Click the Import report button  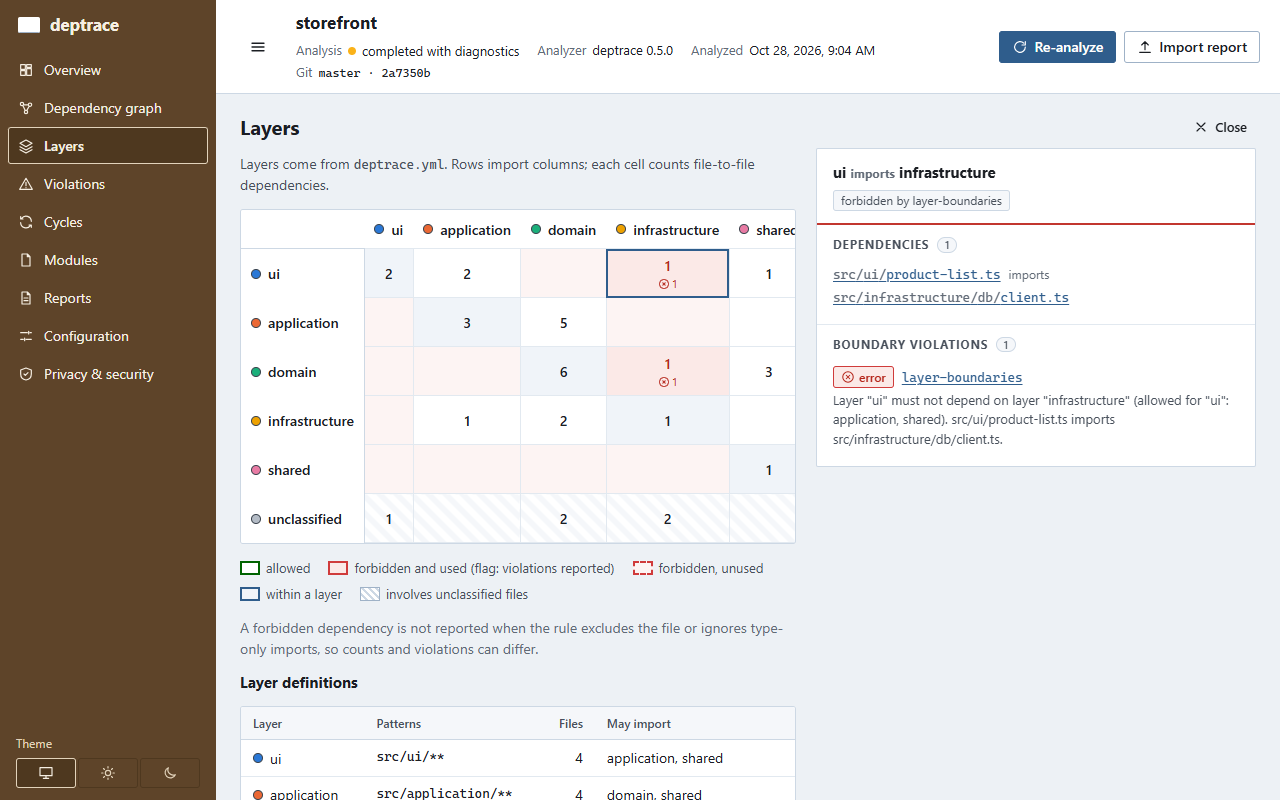coord(1192,47)
